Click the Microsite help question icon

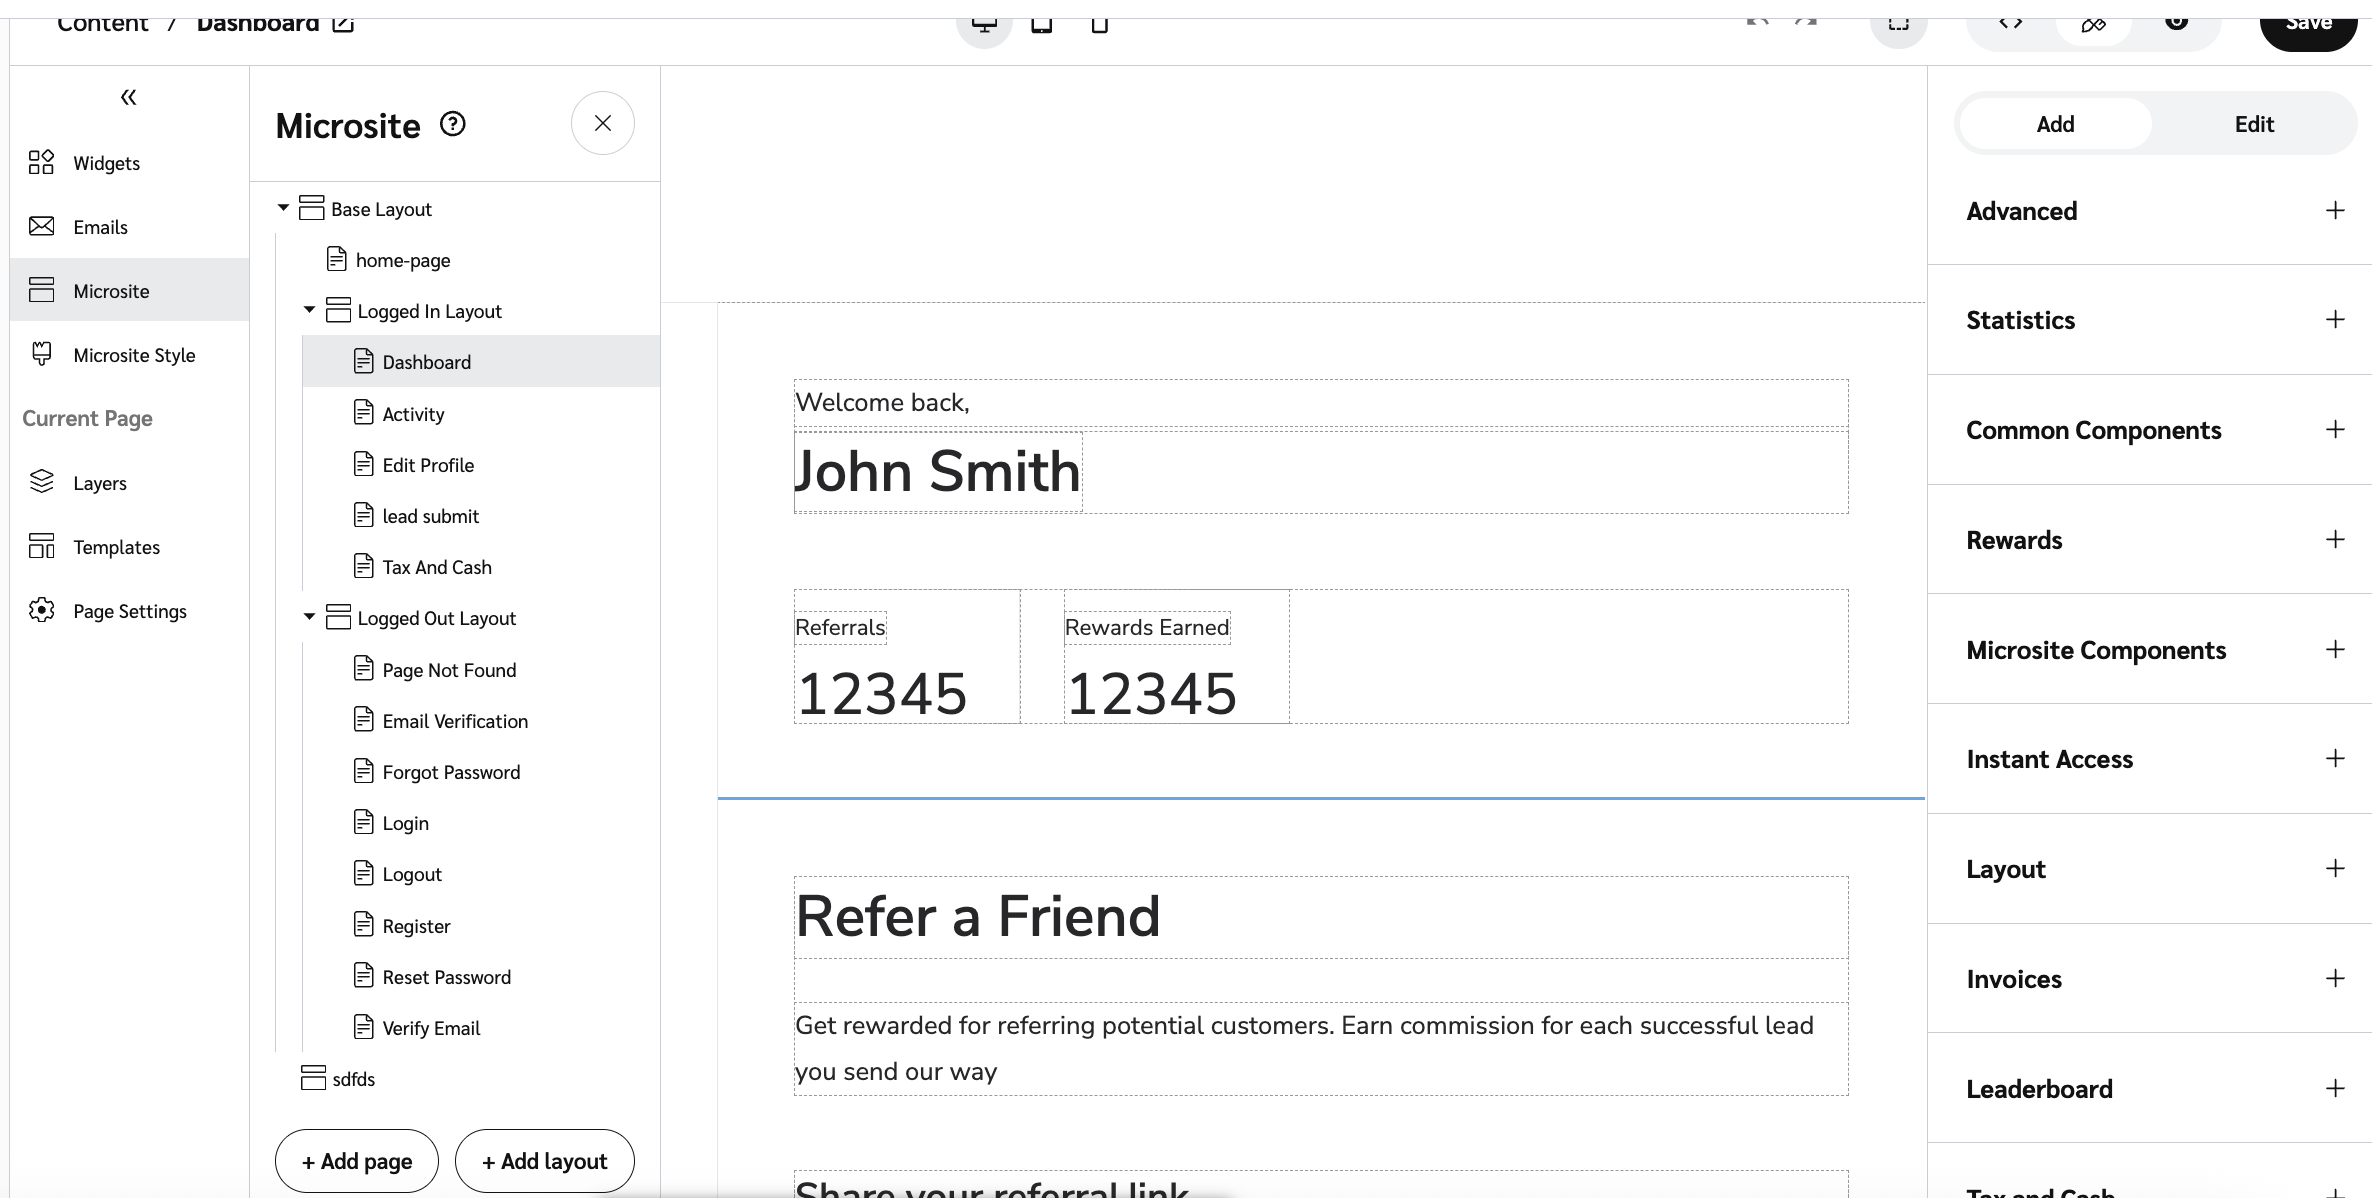pos(453,124)
